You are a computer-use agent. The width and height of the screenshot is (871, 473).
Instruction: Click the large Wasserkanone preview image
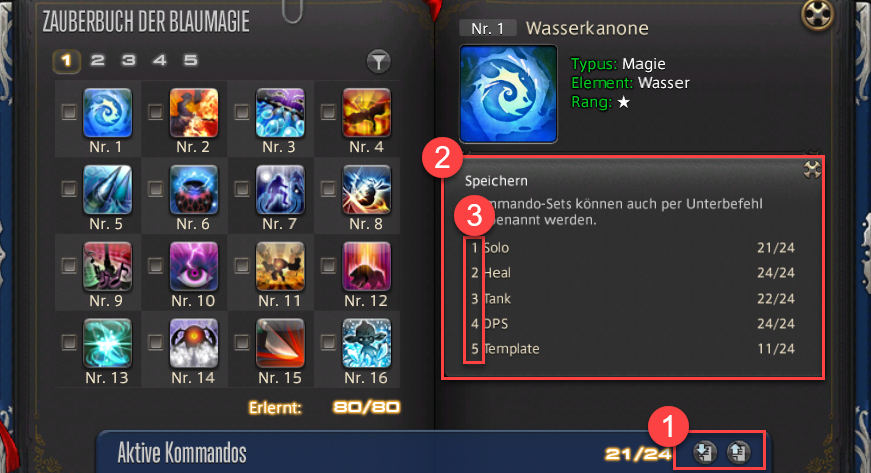point(508,94)
